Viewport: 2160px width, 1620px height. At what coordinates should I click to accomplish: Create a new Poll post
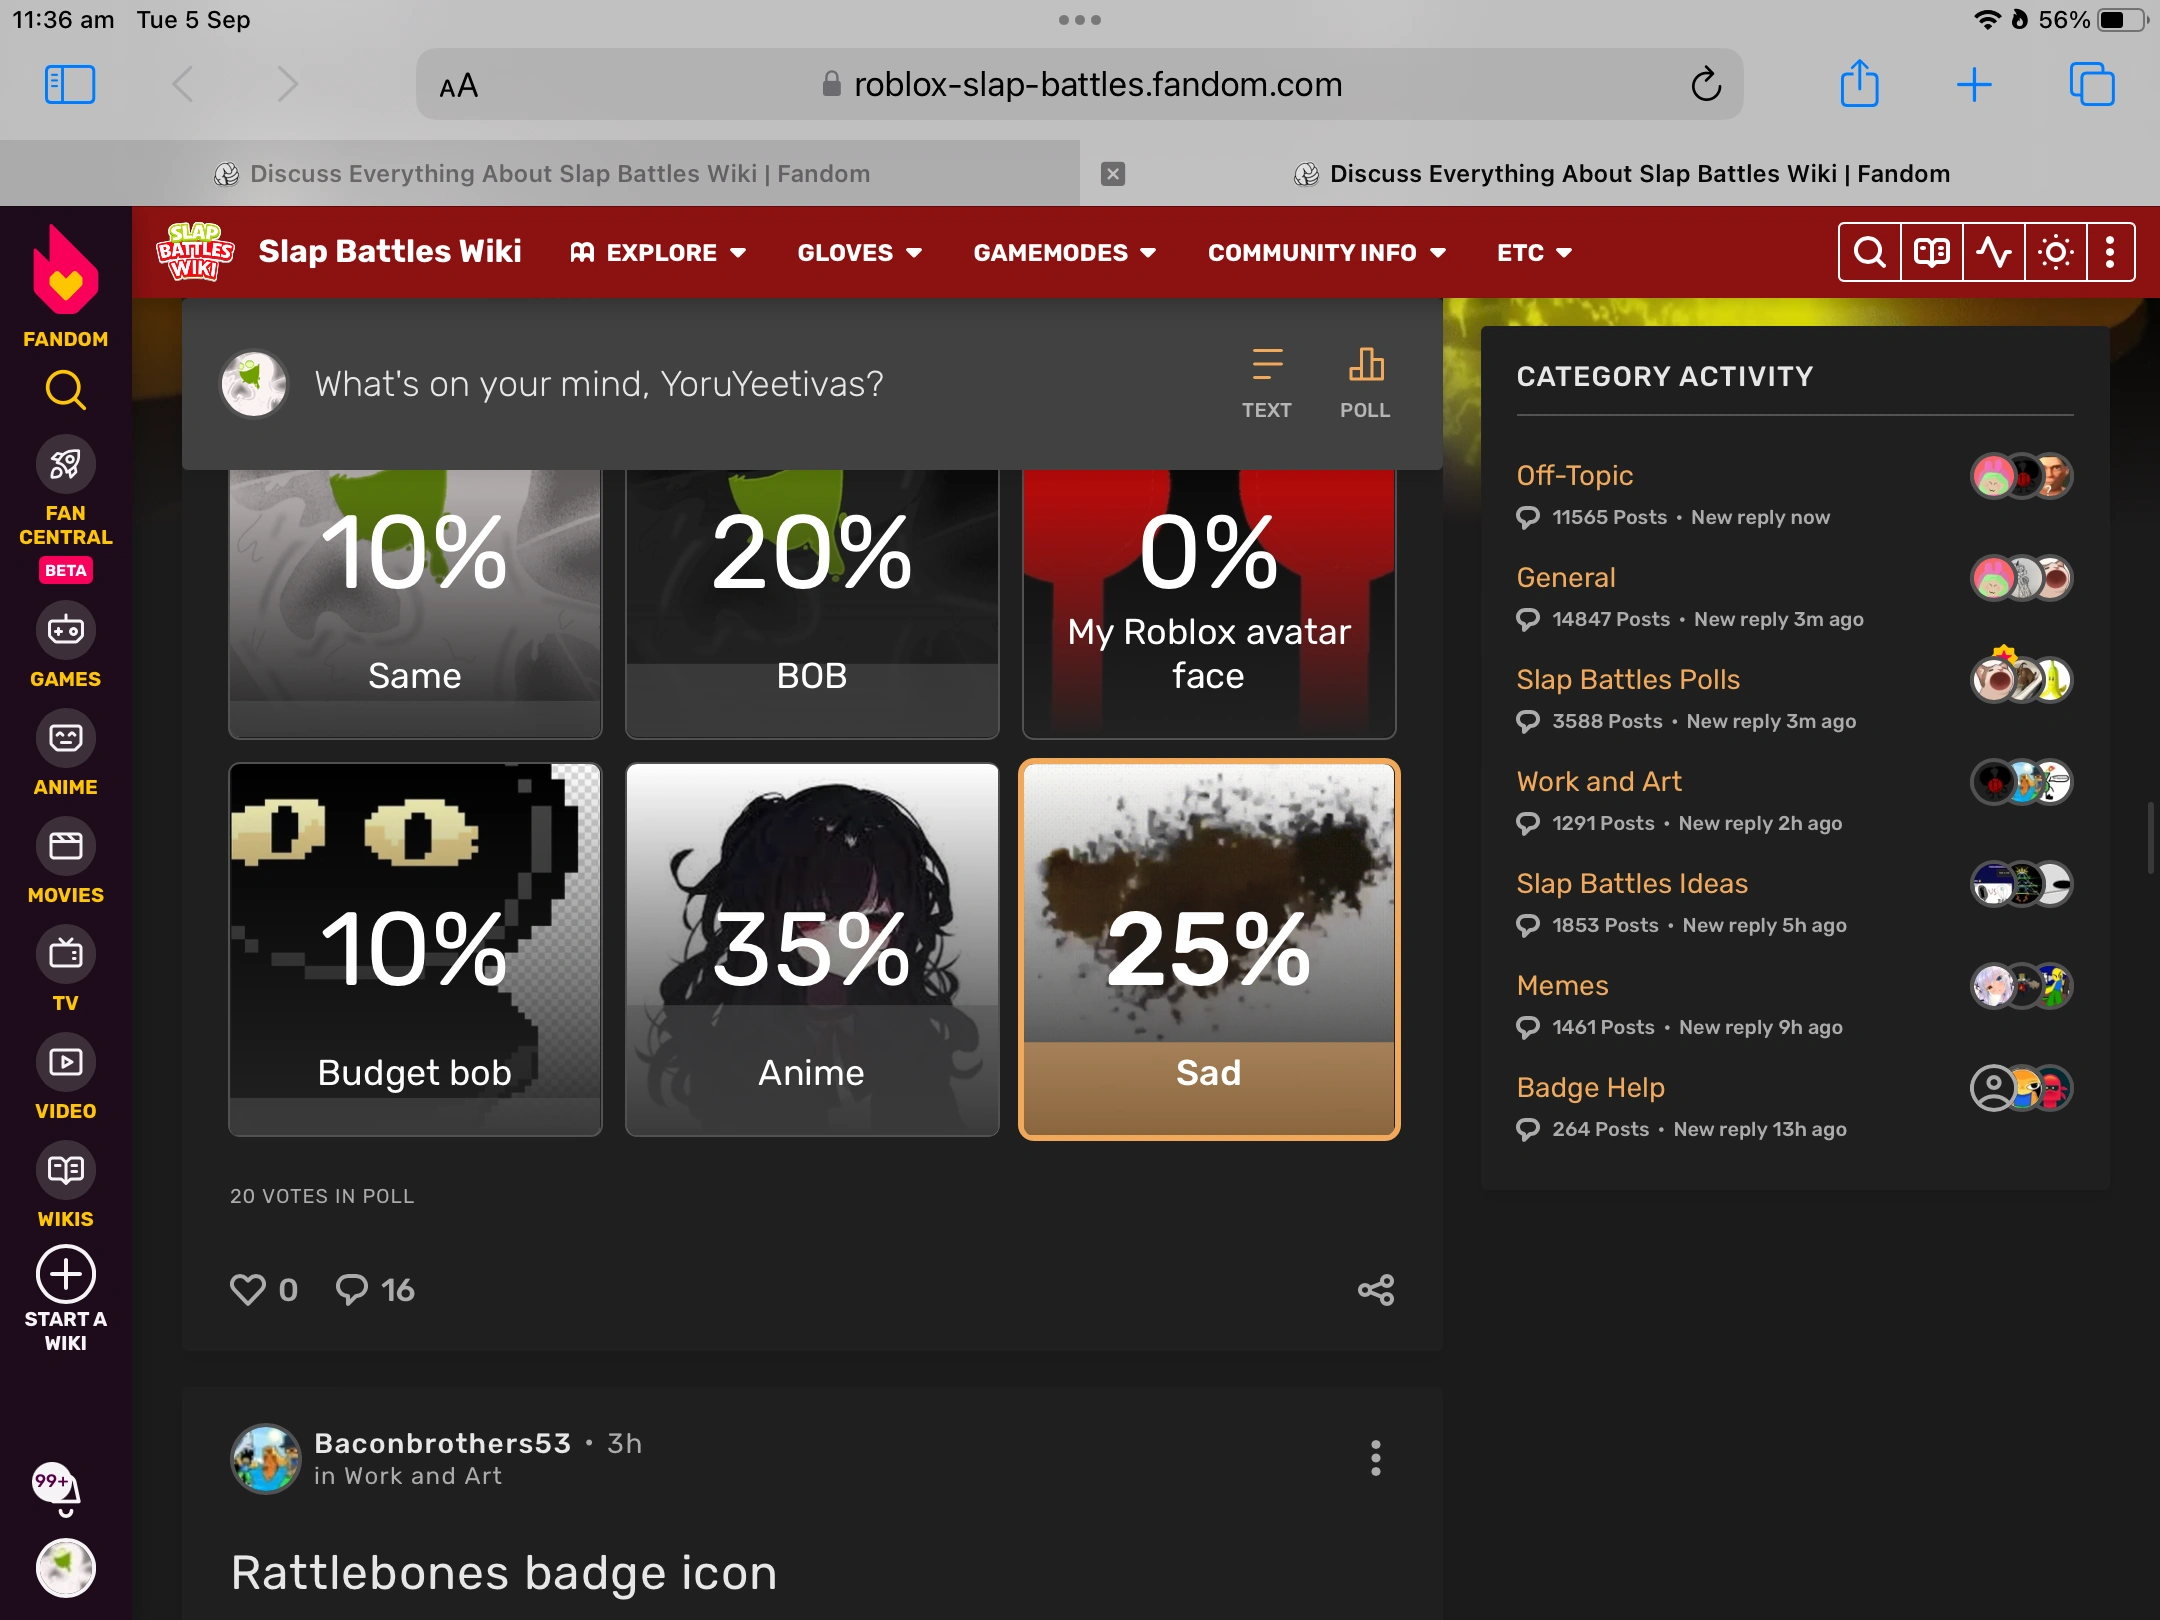[1365, 383]
